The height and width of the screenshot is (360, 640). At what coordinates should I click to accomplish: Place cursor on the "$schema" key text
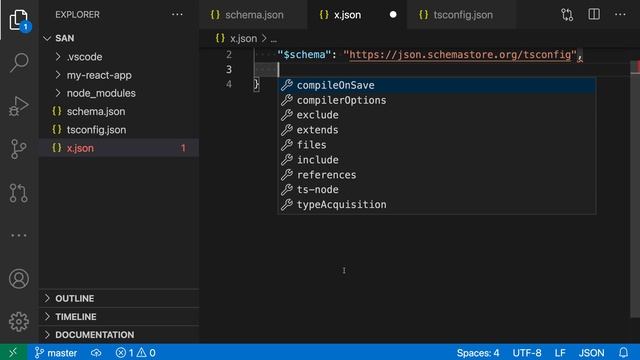(304, 55)
